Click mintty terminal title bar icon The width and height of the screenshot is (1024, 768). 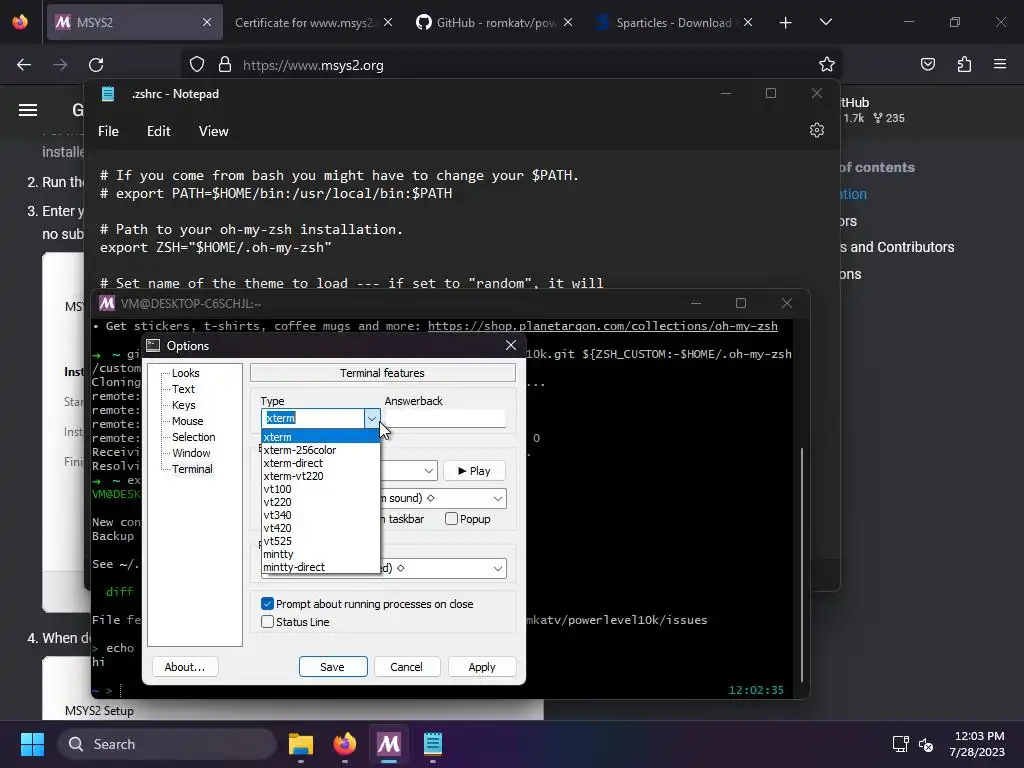[106, 304]
